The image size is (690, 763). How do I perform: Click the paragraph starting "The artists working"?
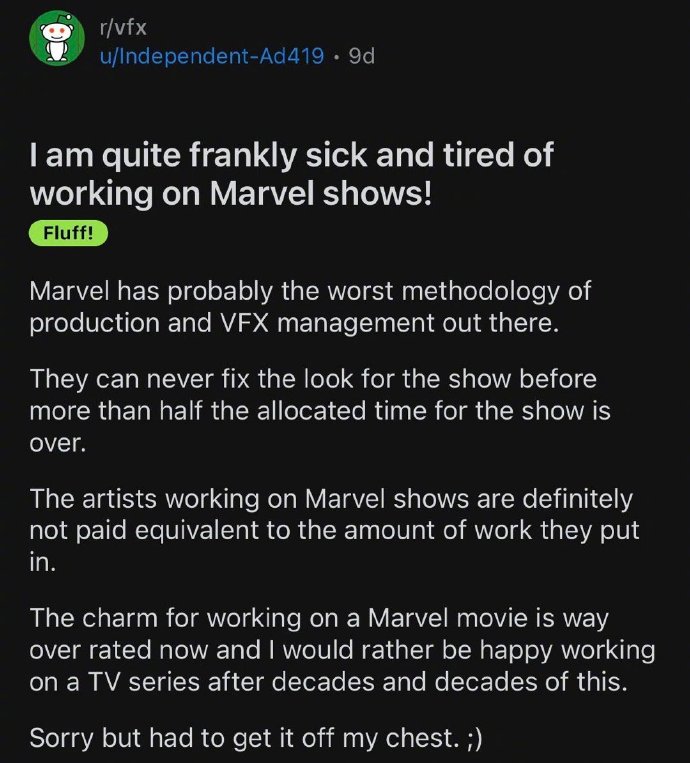330,530
